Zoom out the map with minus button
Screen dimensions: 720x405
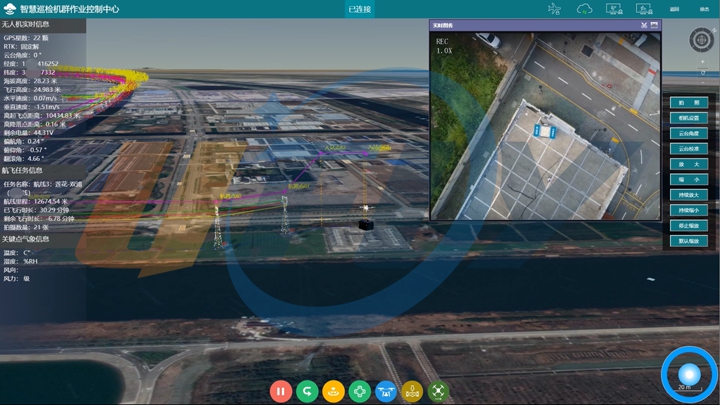[x=703, y=82]
